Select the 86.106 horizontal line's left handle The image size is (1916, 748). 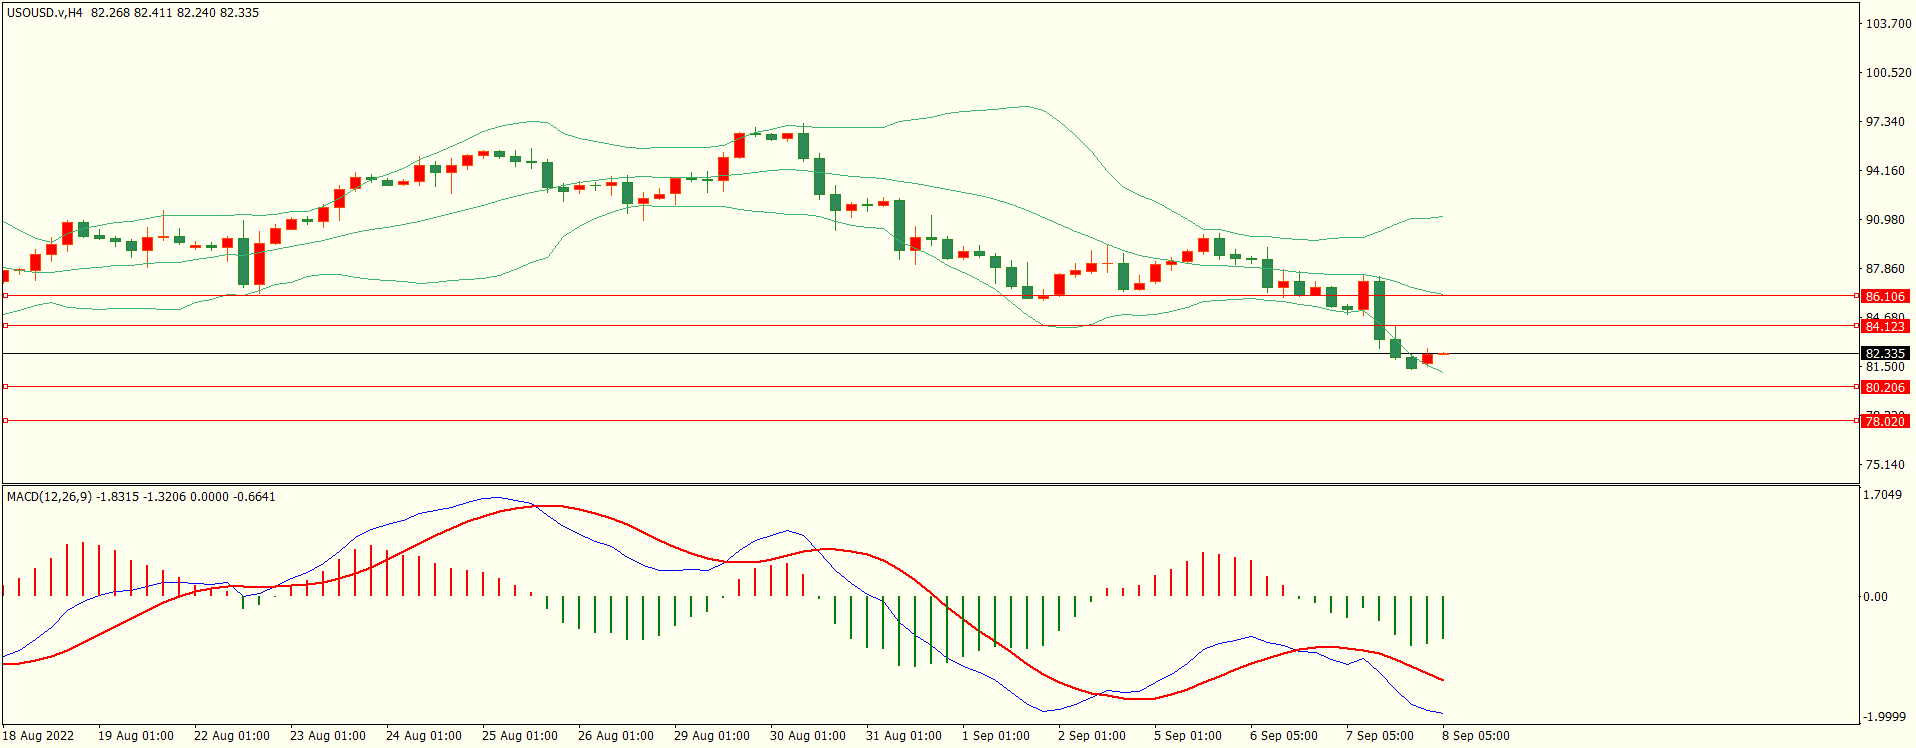tap(5, 296)
